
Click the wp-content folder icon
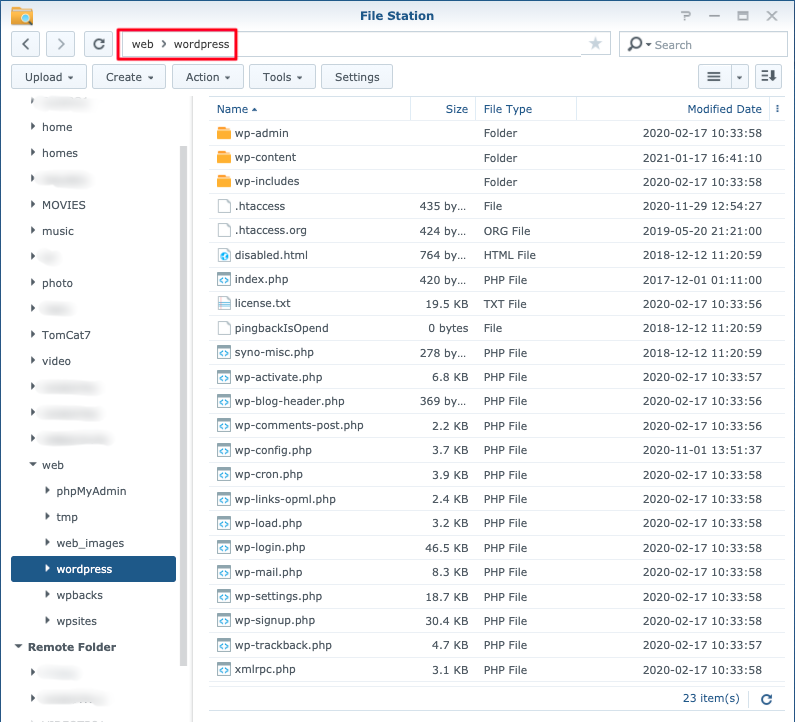[x=224, y=157]
